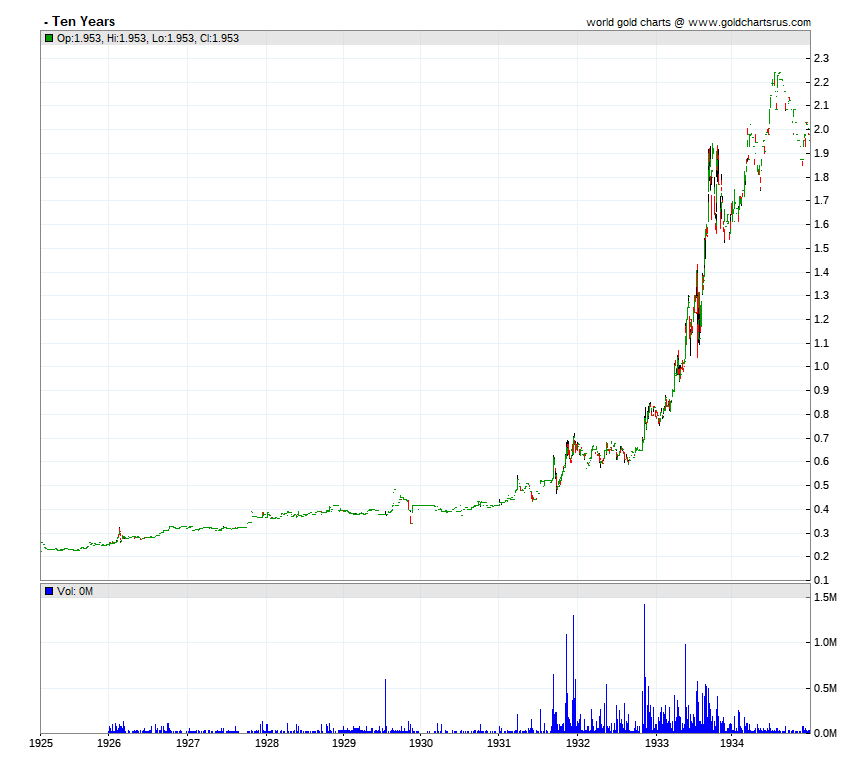Viewport: 850px width, 769px height.
Task: Click the 1930 year label
Action: 421,743
